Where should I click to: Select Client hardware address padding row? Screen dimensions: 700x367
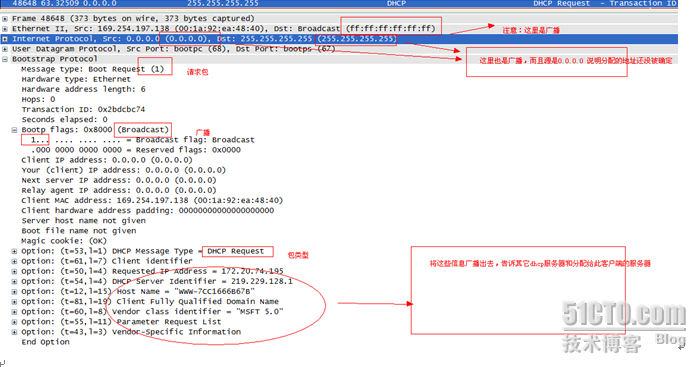(148, 211)
